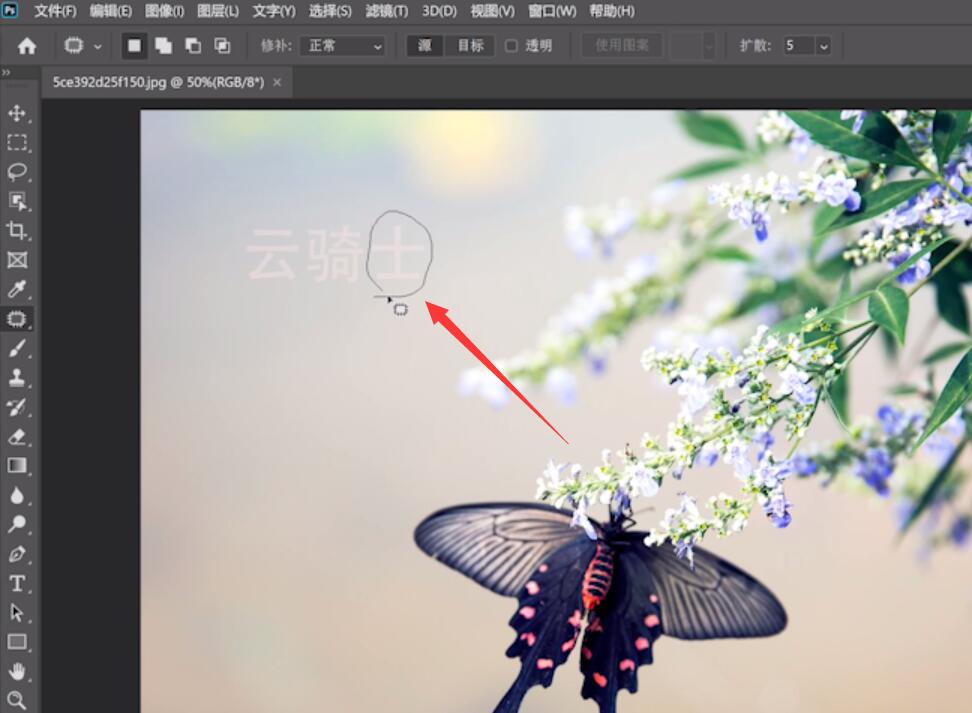
Task: Open the 滤镜(T) menu
Action: [386, 11]
